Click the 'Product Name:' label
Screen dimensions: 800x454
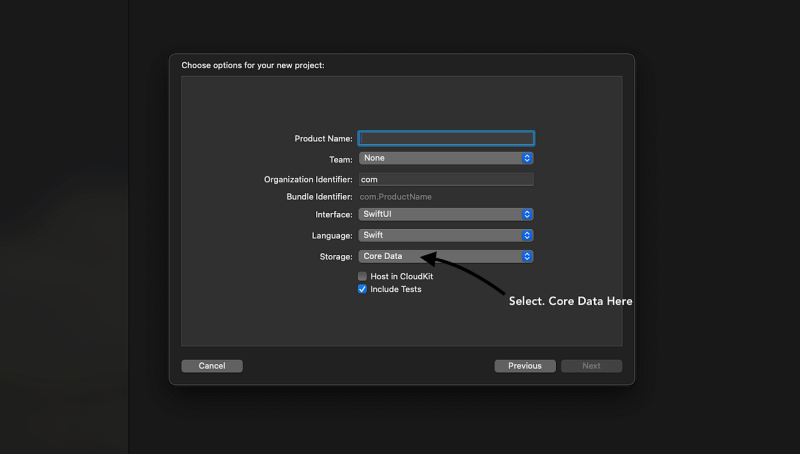coord(323,139)
